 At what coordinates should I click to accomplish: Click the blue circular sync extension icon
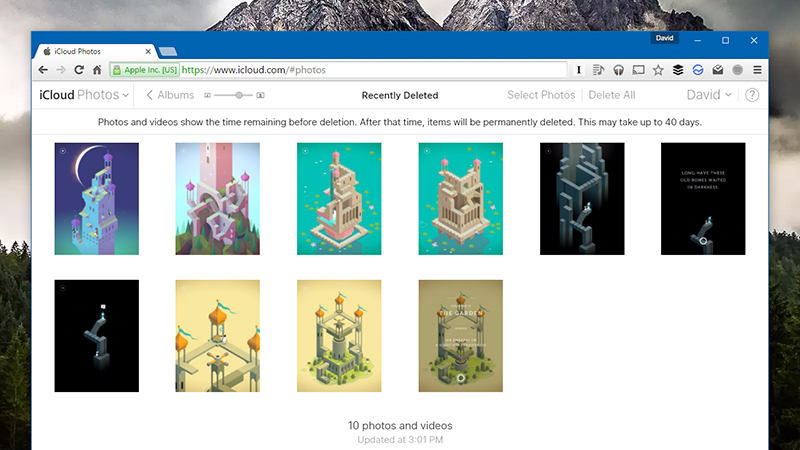(x=698, y=70)
